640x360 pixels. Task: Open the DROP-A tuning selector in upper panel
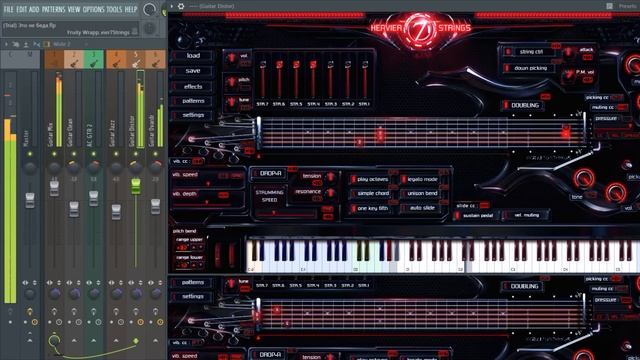(x=268, y=173)
